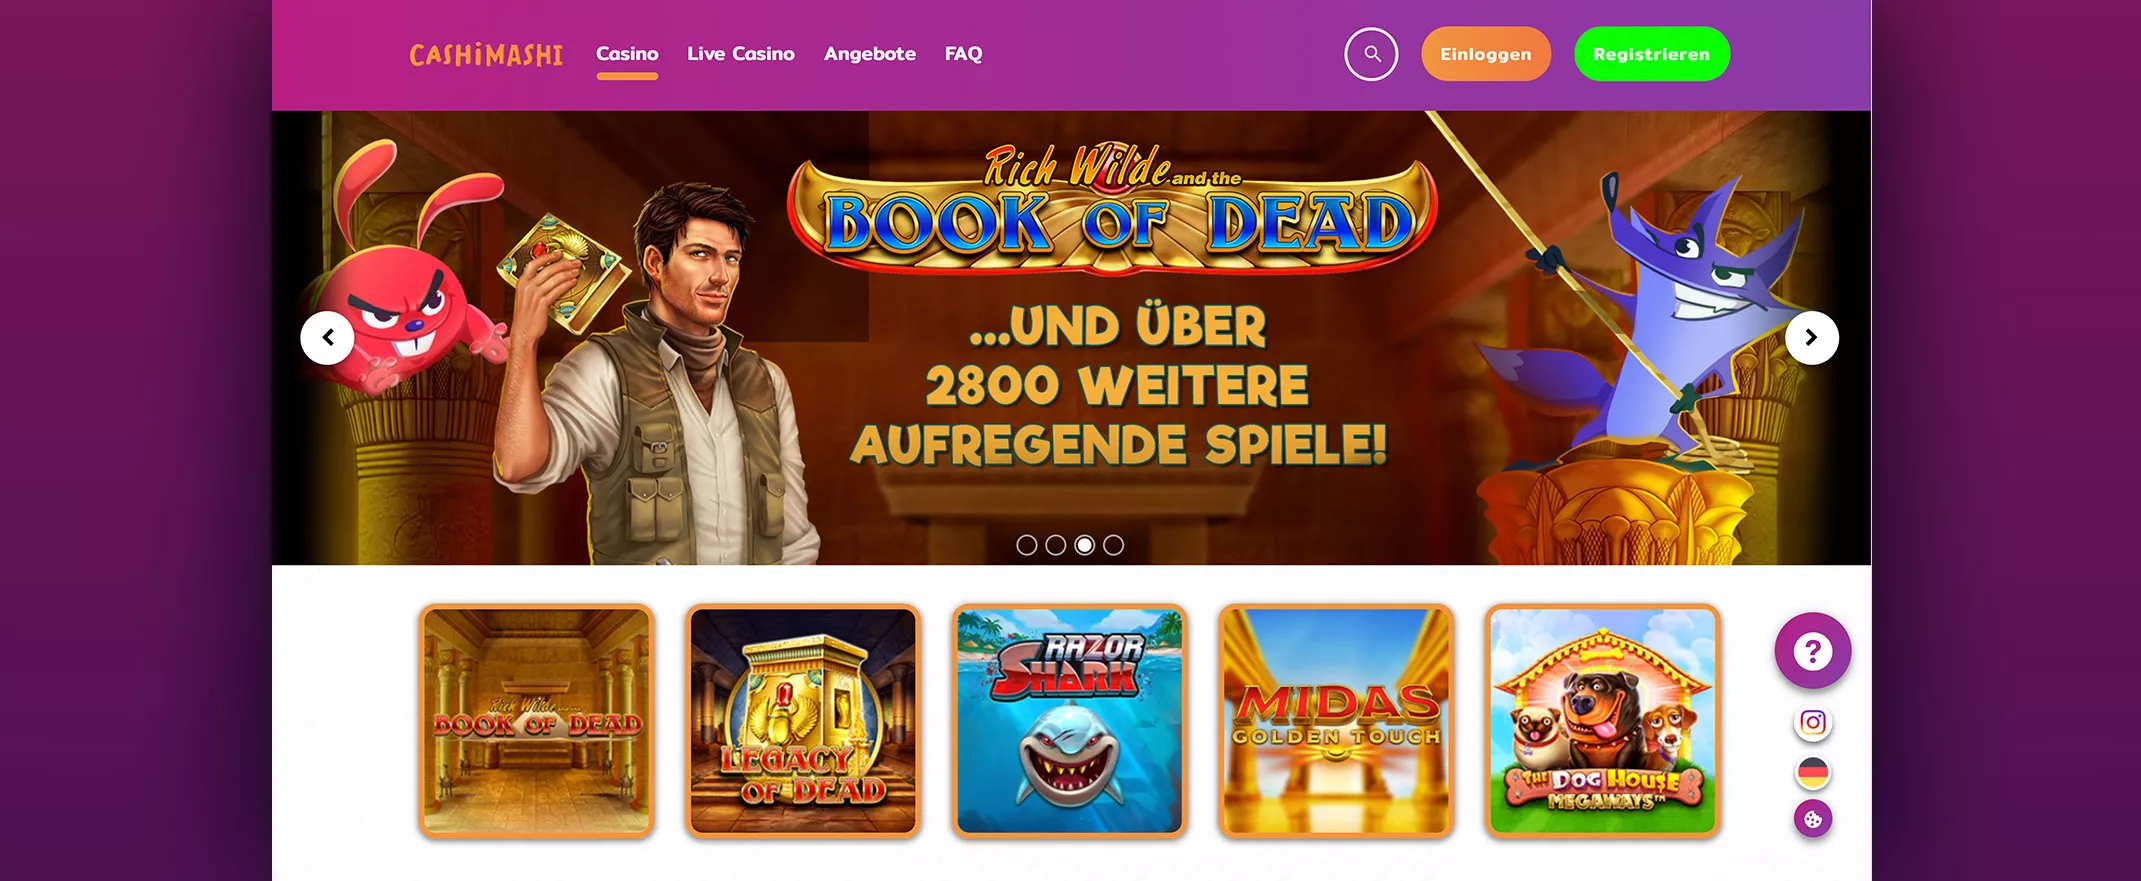Open the Razor Shark game thumbnail
This screenshot has height=881, width=2141.
(x=1069, y=721)
